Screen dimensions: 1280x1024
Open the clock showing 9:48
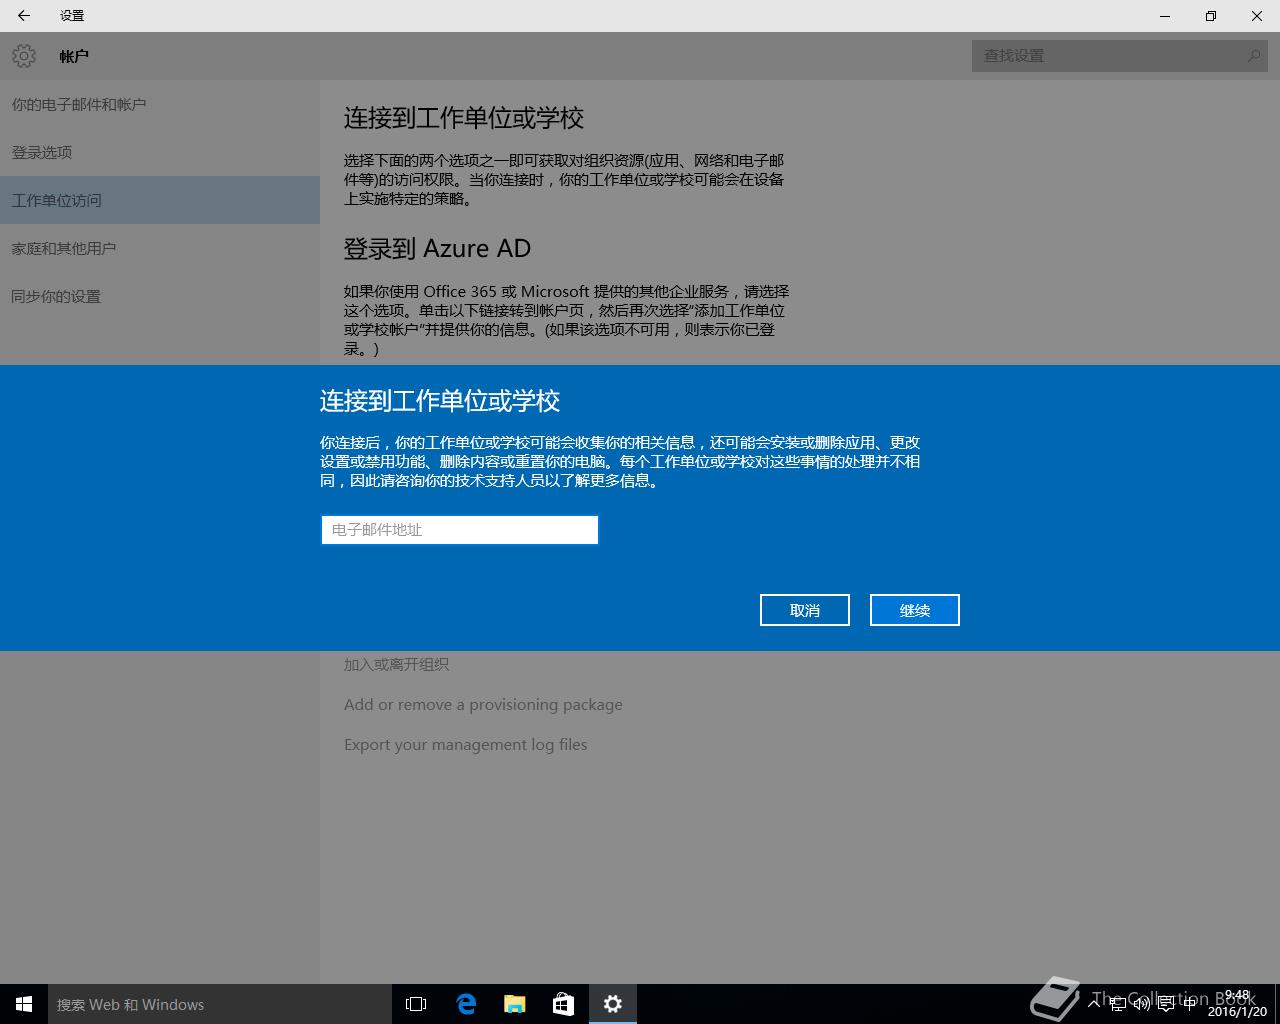(x=1237, y=1004)
